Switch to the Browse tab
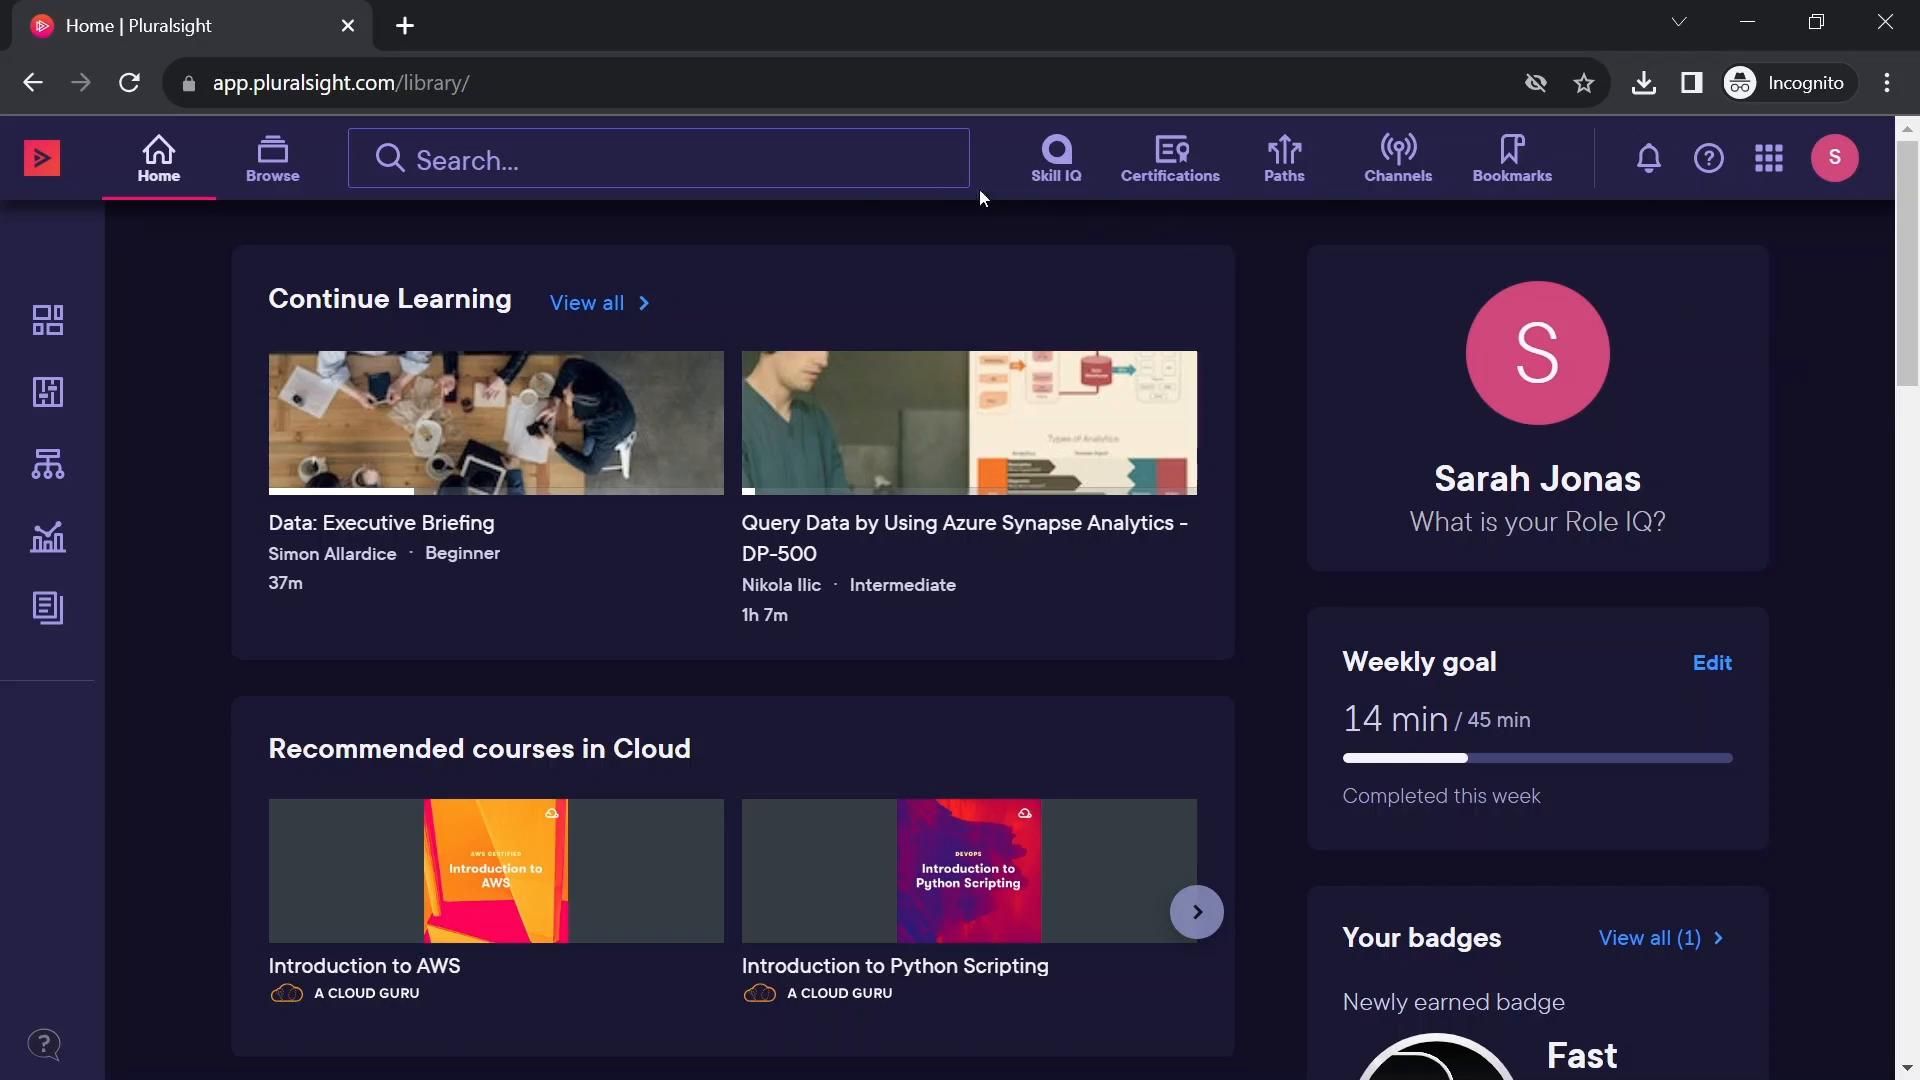 (272, 159)
